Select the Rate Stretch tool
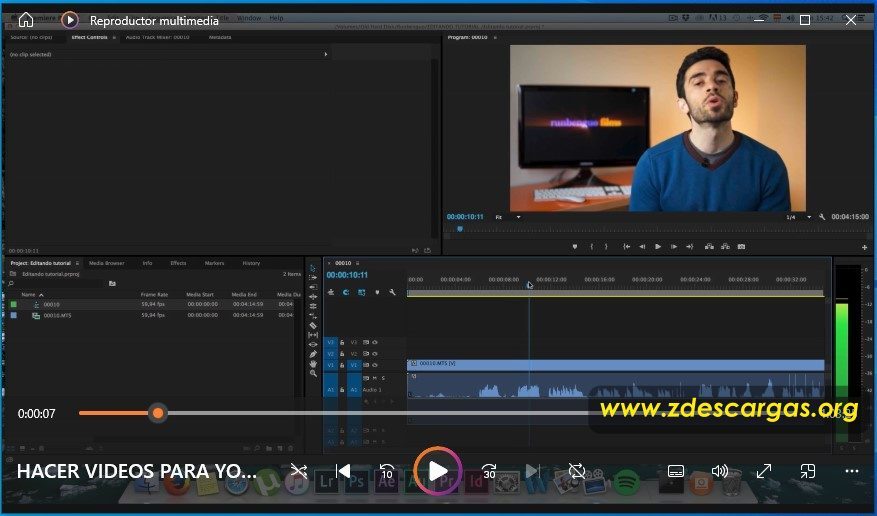Image resolution: width=877 pixels, height=516 pixels. [313, 306]
